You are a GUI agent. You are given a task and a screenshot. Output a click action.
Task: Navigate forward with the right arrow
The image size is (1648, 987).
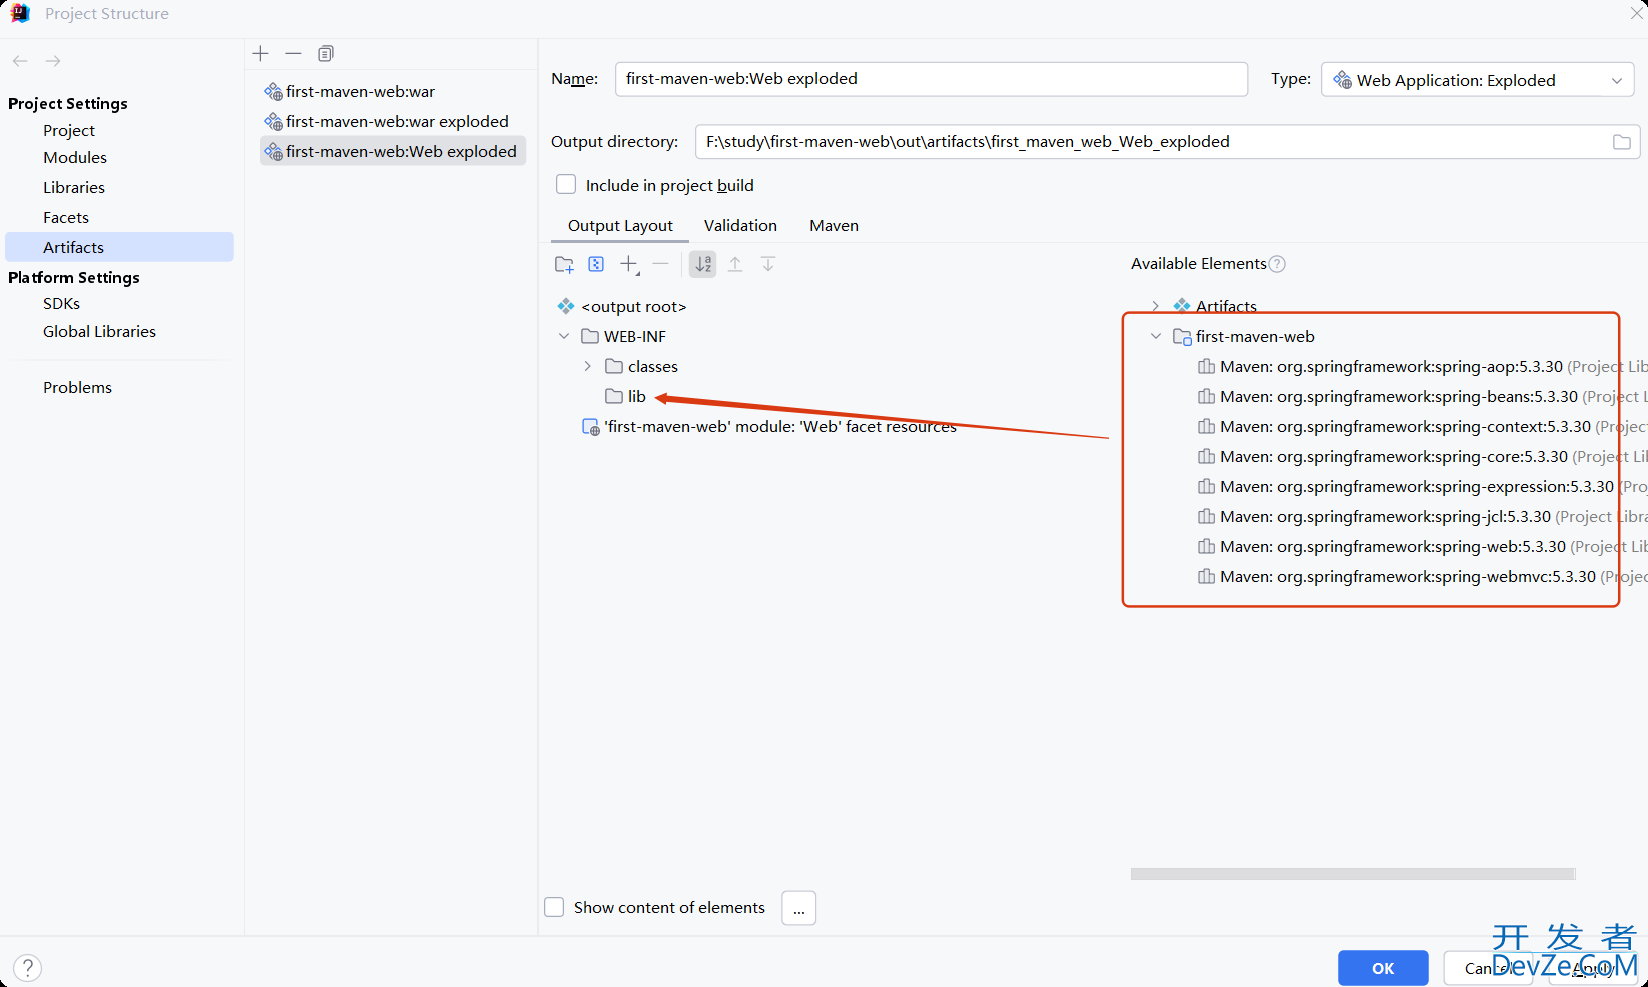(x=53, y=61)
